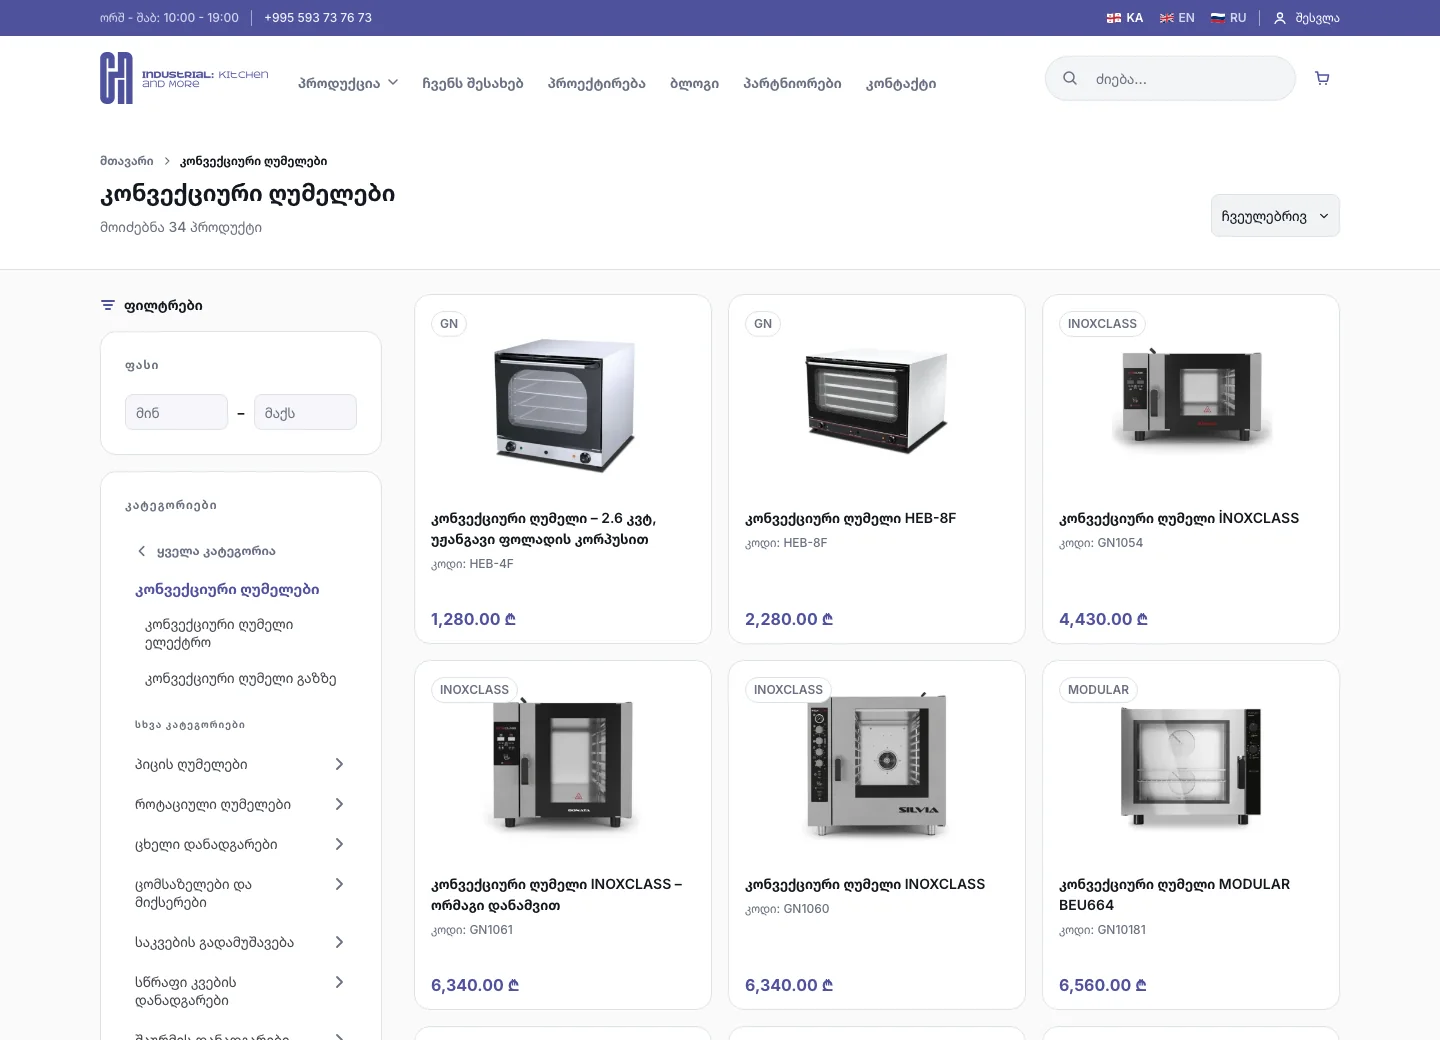The height and width of the screenshot is (1040, 1440).
Task: Open the კონტაქტი menu item
Action: pos(901,83)
